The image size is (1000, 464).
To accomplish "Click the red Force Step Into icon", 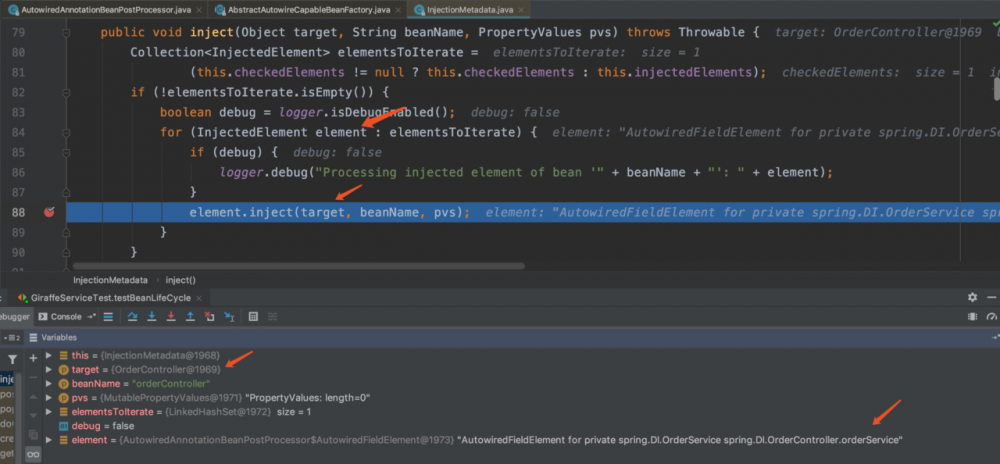I will pyautogui.click(x=171, y=316).
